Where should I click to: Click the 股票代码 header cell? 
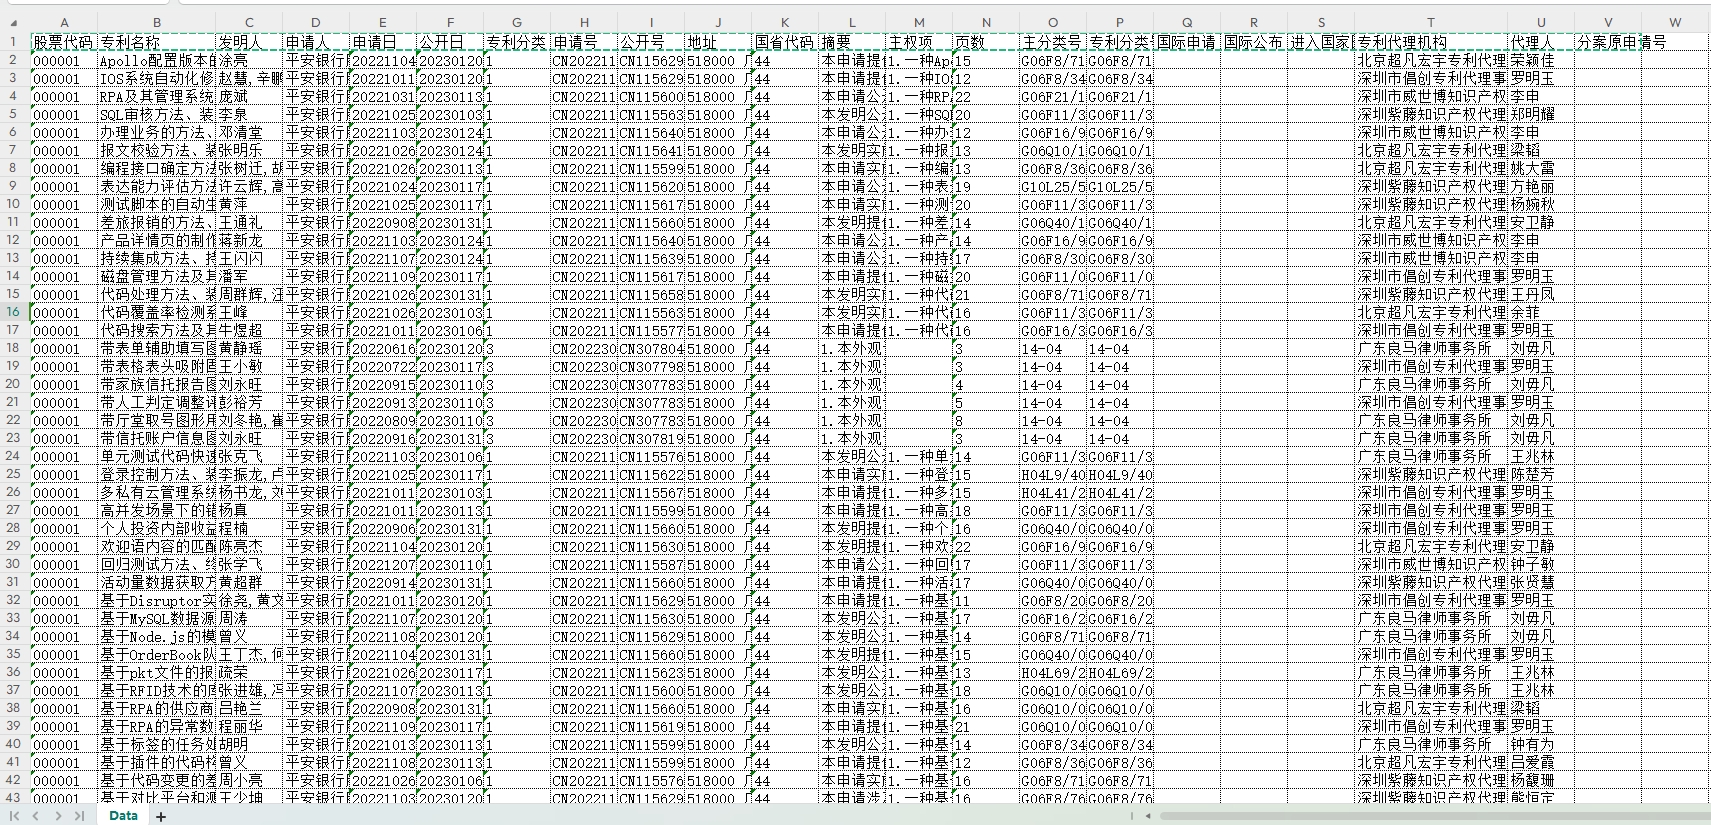point(64,42)
